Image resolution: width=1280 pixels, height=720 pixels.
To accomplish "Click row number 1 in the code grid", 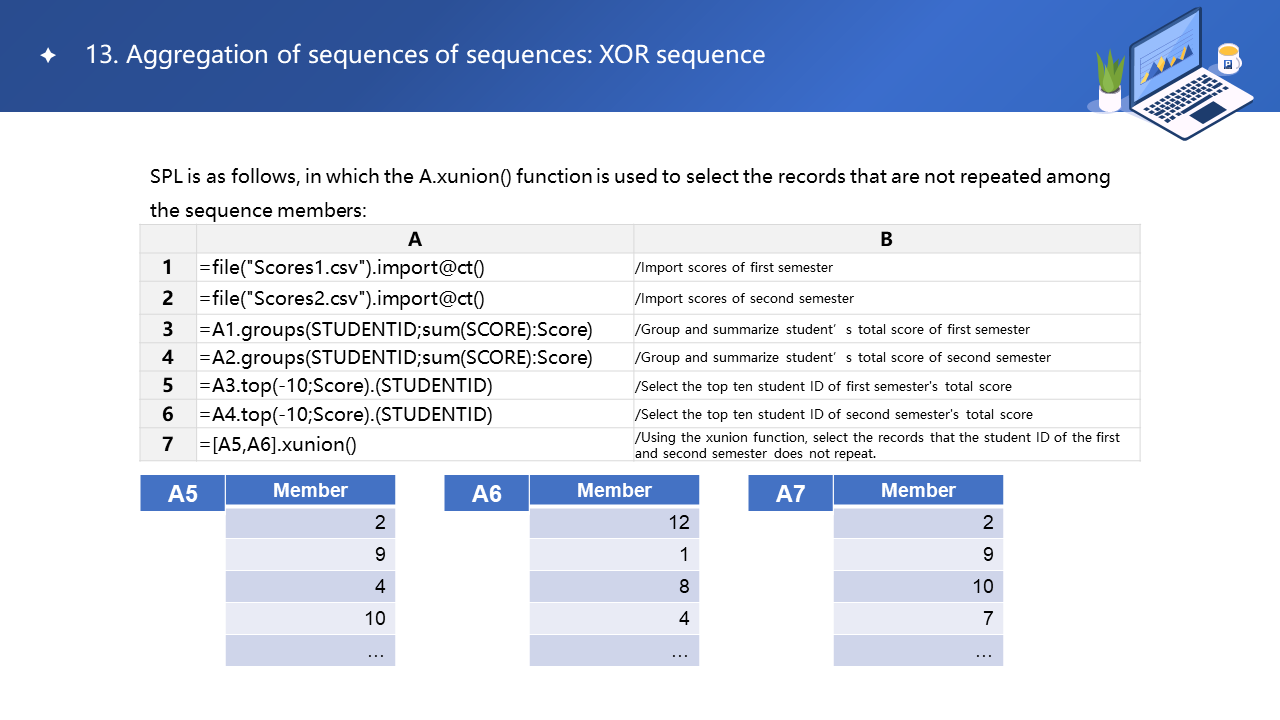I will pyautogui.click(x=168, y=267).
